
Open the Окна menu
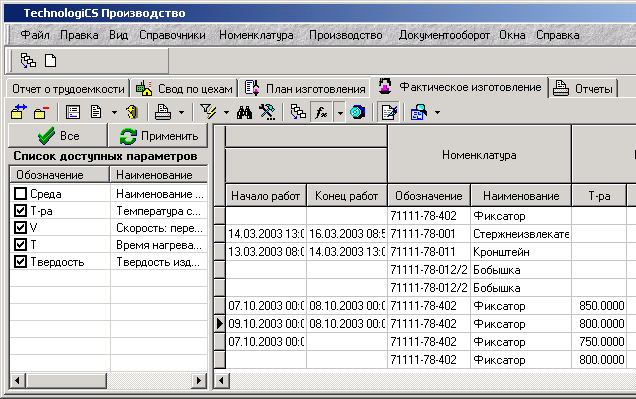coord(512,35)
